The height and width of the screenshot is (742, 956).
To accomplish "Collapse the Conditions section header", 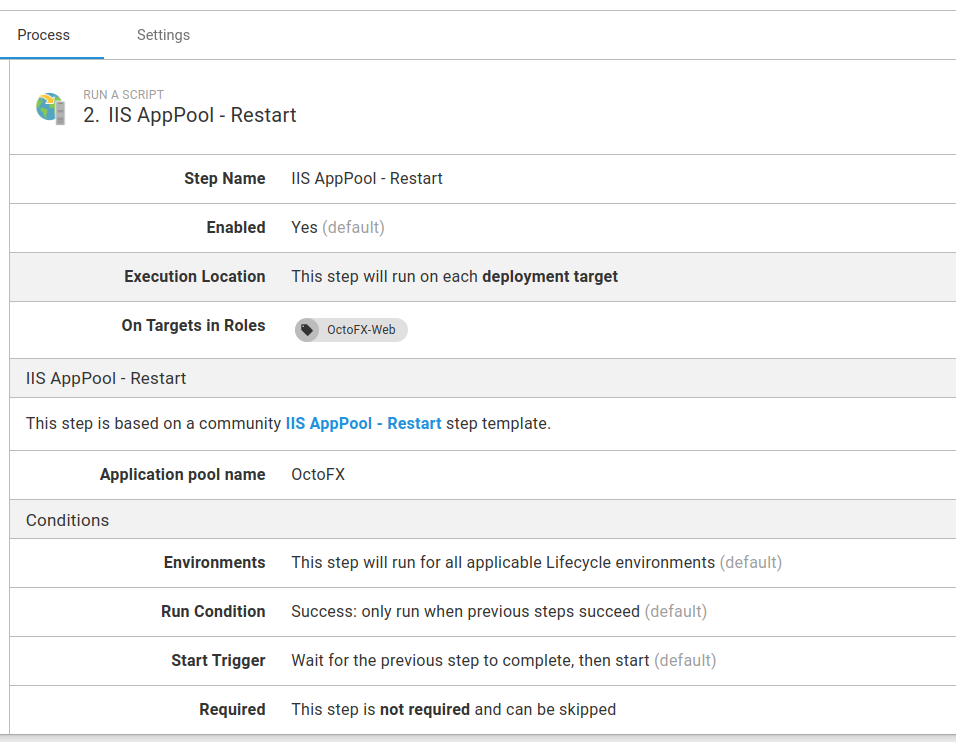I will point(68,521).
